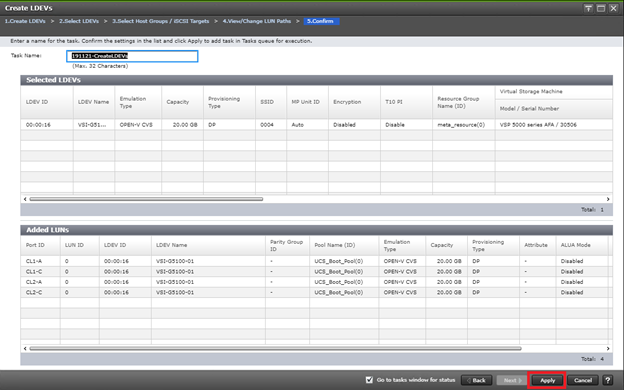Screen dimensions: 624x390
Task: Go to step 2.Select LDEVs
Action: 79,21
